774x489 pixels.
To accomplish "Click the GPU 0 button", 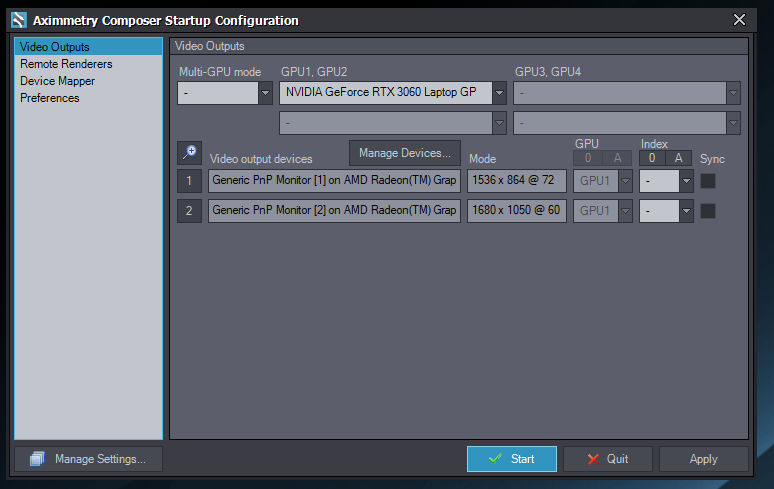I will tap(588, 158).
